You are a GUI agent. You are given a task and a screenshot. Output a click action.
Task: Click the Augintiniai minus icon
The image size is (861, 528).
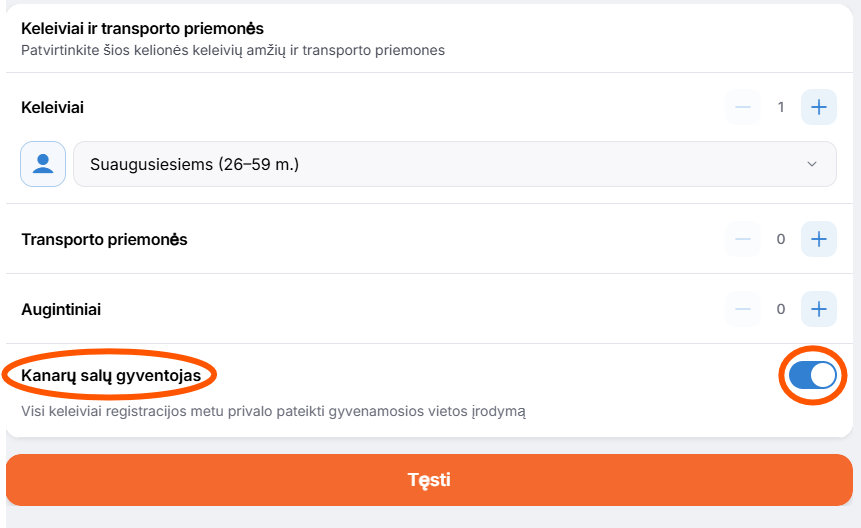(x=743, y=309)
